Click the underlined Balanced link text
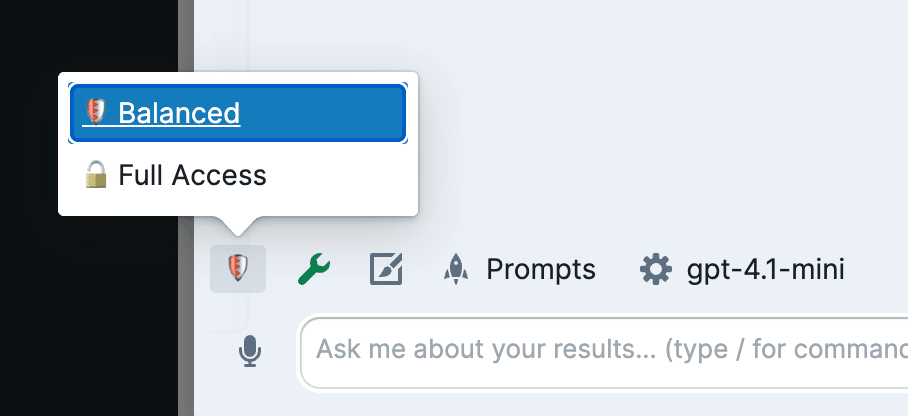Screen dimensions: 908x416 point(179,113)
